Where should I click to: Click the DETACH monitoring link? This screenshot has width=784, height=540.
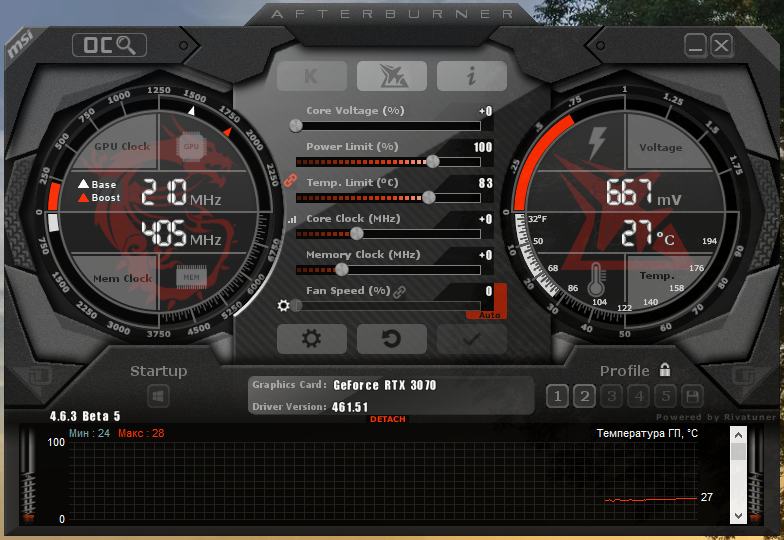point(388,419)
